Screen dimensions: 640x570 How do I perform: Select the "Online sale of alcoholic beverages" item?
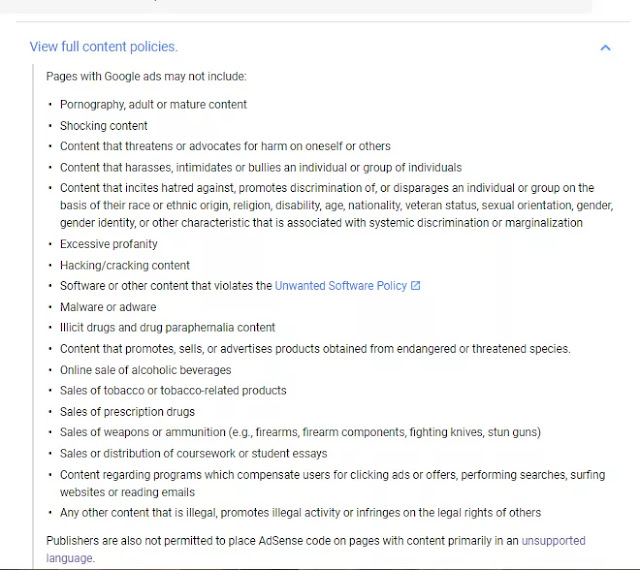[x=145, y=370]
